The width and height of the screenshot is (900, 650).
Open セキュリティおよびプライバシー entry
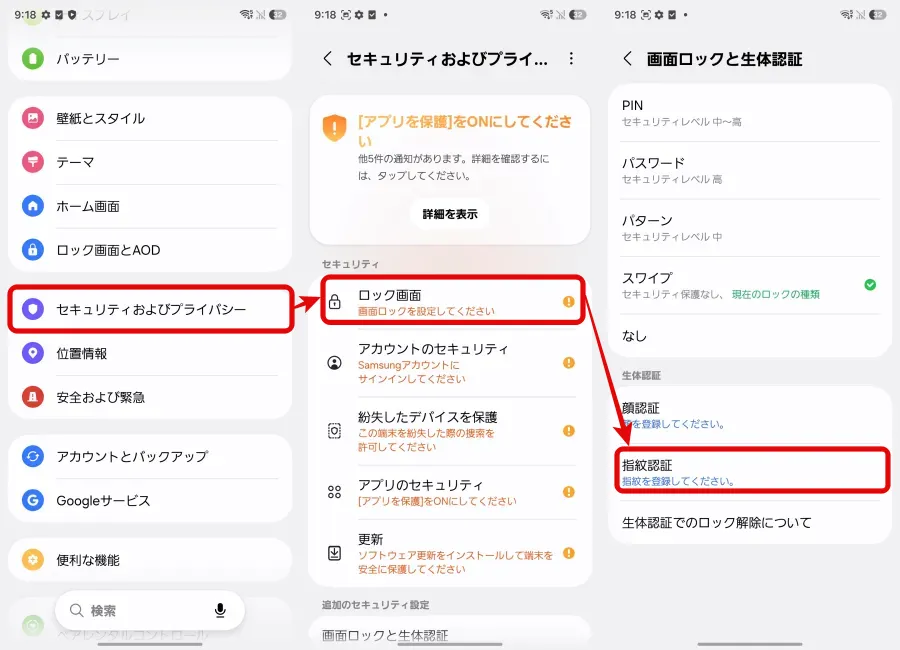[x=150, y=309]
